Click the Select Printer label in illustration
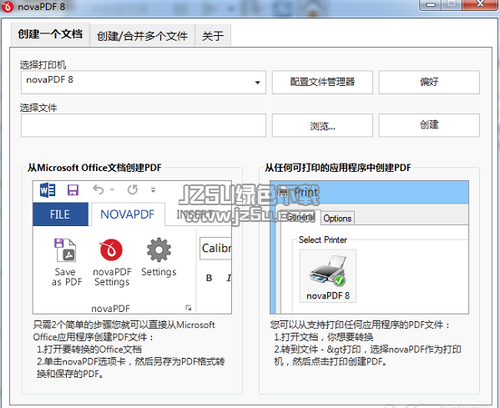This screenshot has width=500, height=408. click(x=323, y=240)
